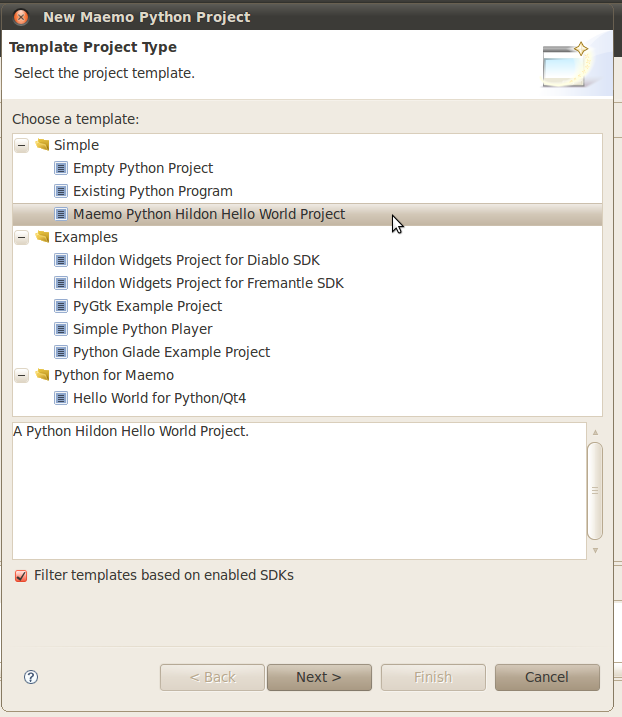Select the Python Glade Example Project template
Image resolution: width=622 pixels, height=717 pixels.
pos(172,353)
